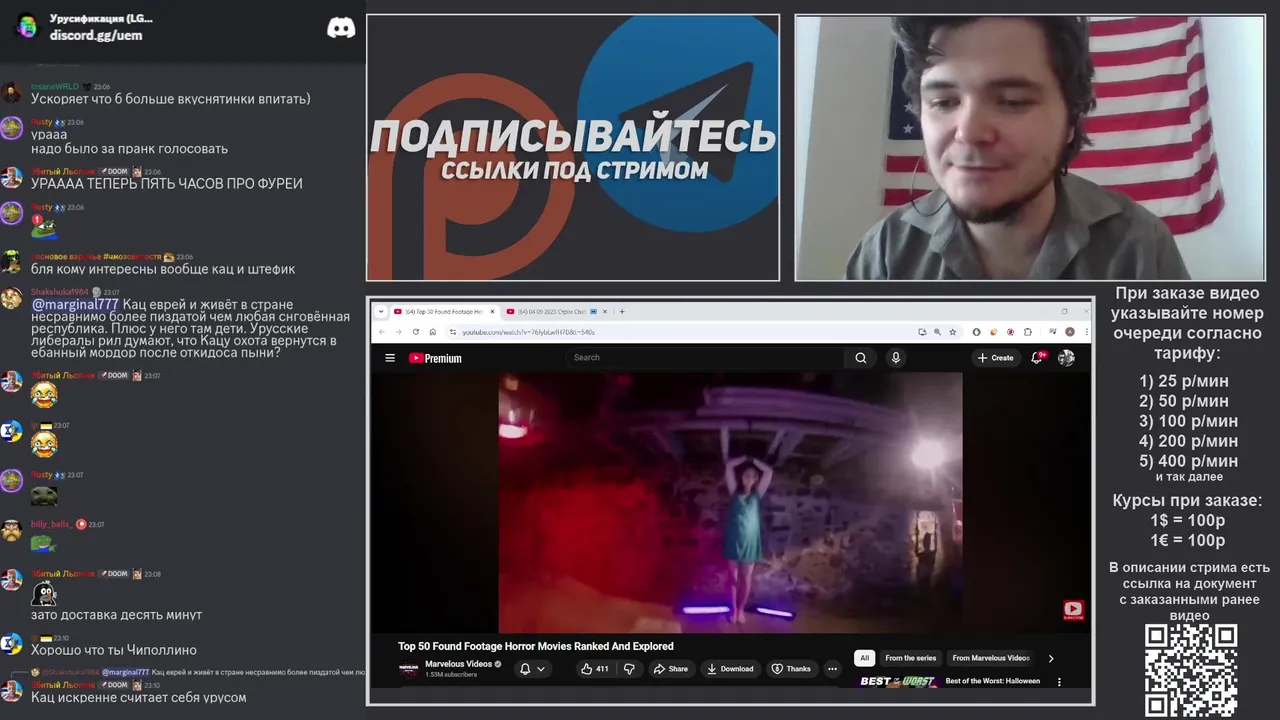This screenshot has width=1280, height=720.
Task: Open Best of the Worst: Halloween video
Action: coord(993,681)
